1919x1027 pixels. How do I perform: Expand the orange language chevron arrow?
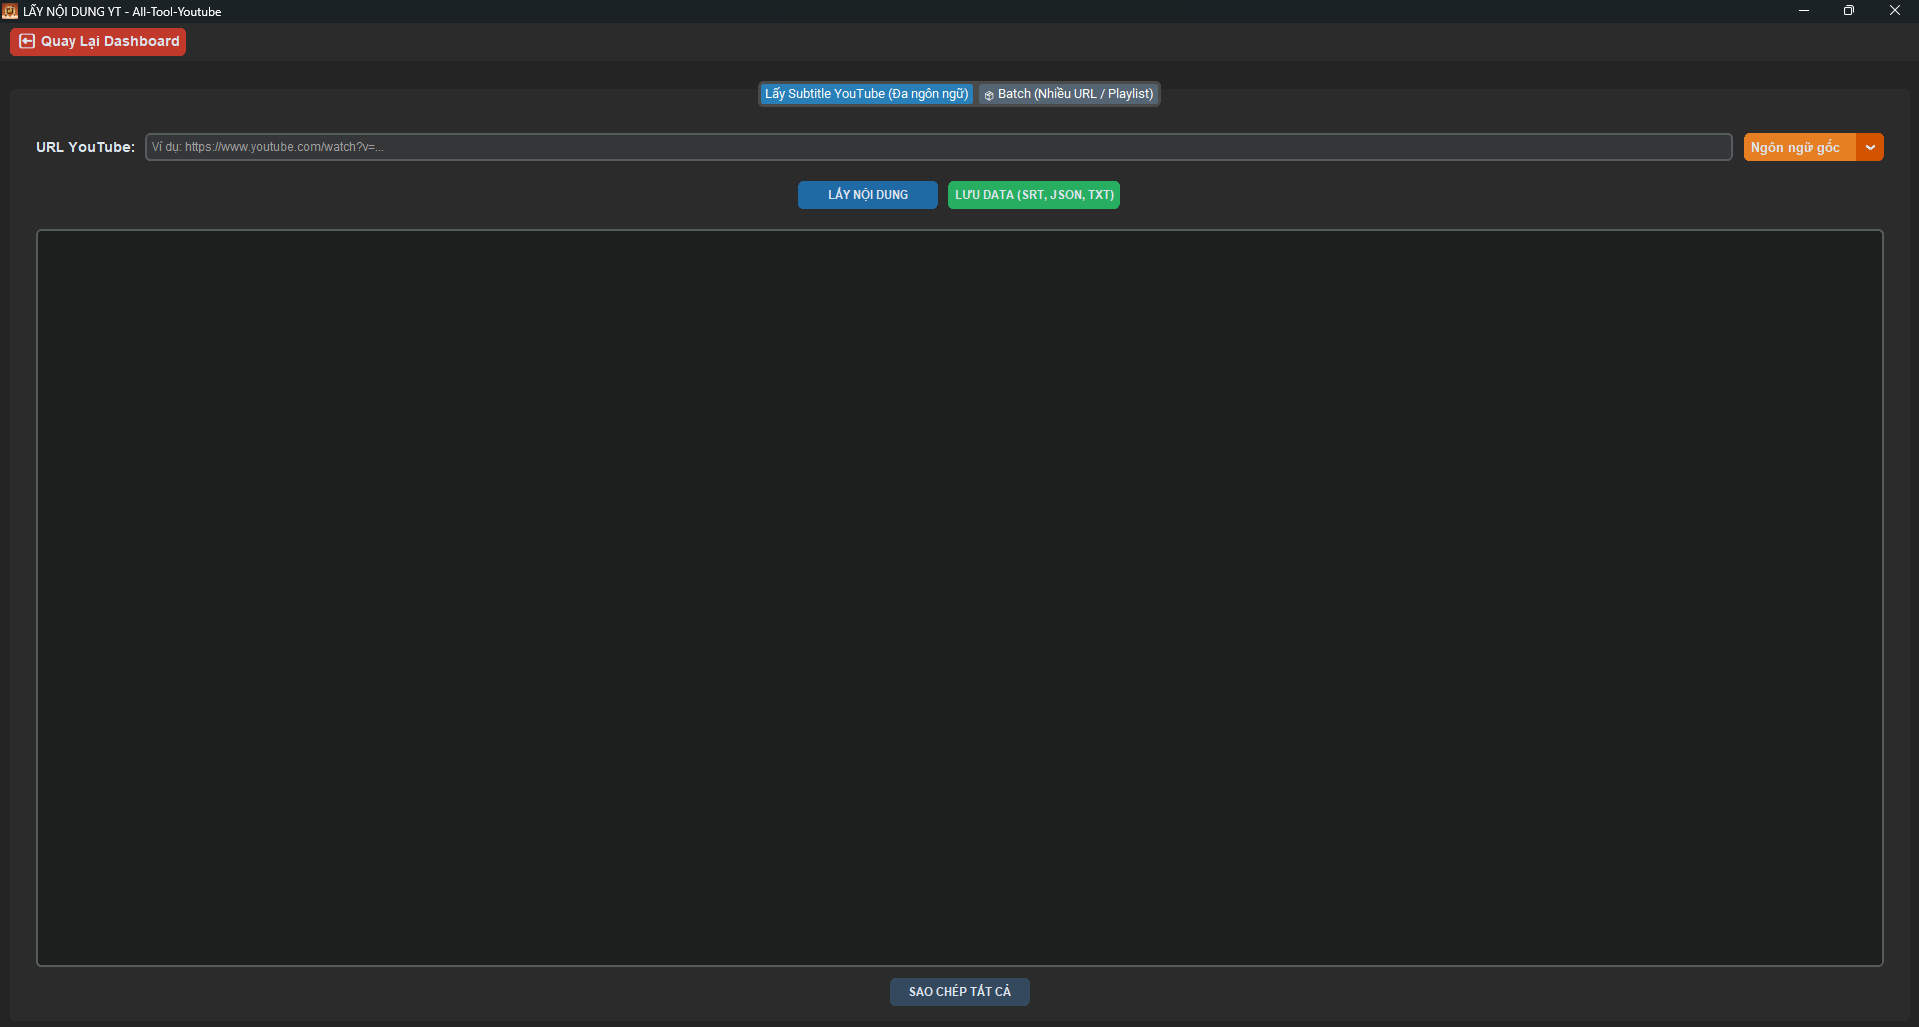[1870, 147]
